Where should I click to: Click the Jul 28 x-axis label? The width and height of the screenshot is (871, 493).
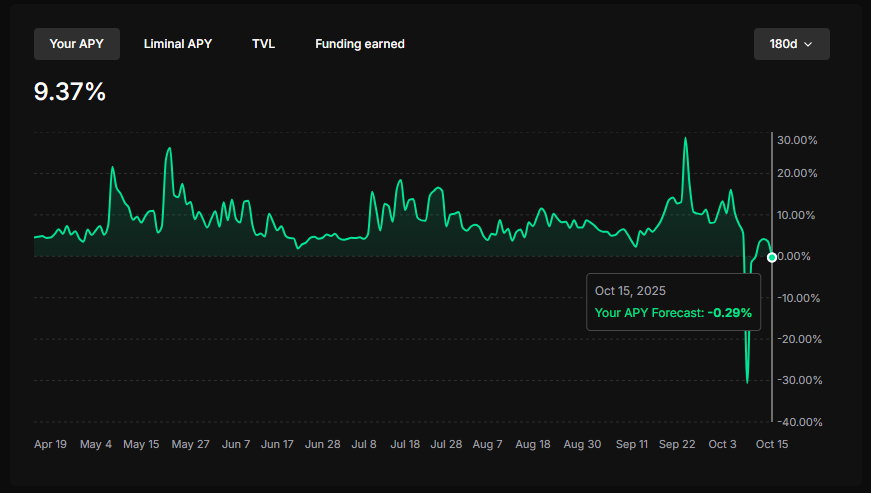(446, 444)
